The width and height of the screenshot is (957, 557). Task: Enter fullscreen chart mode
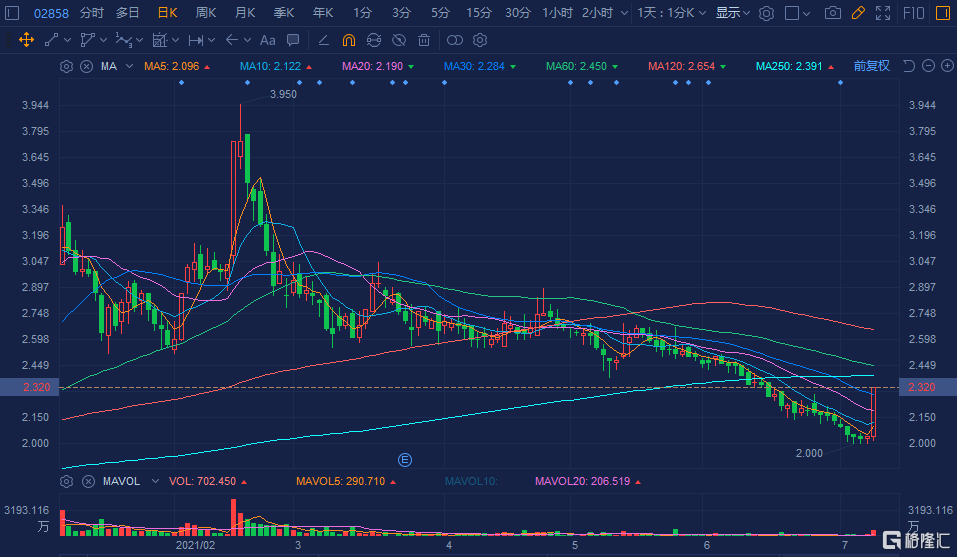pyautogui.click(x=883, y=13)
